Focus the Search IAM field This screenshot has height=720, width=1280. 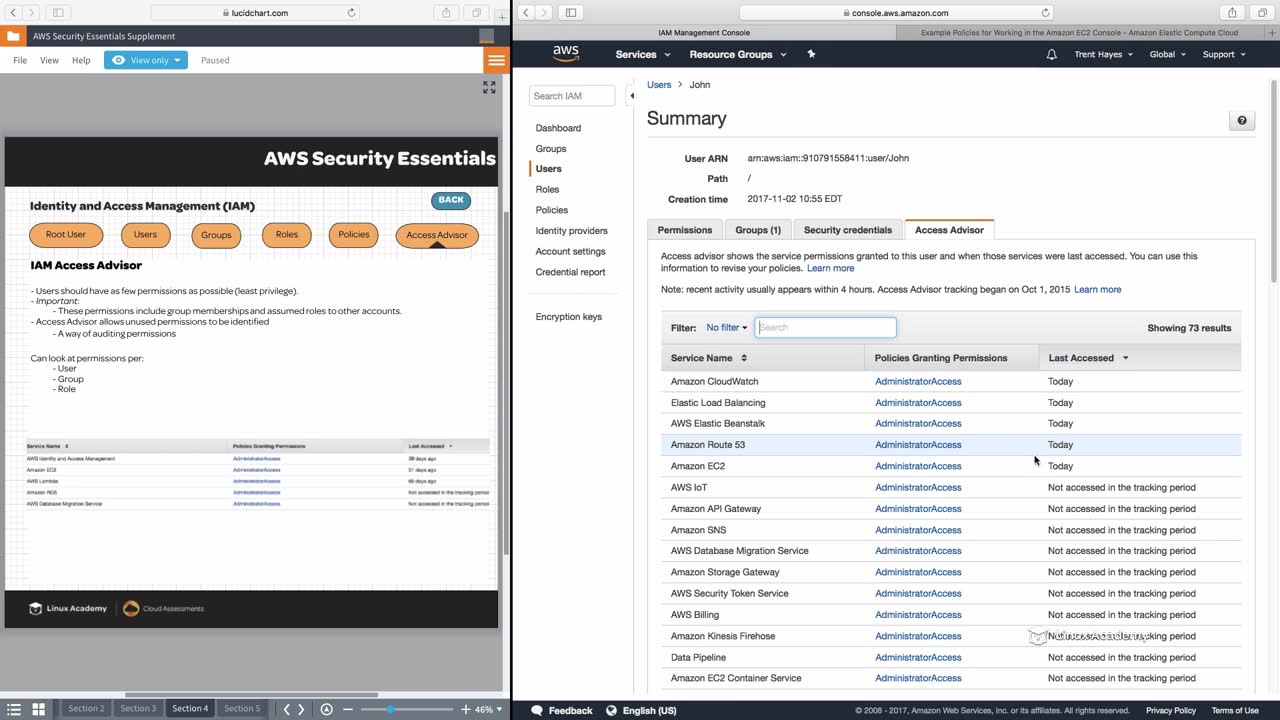[x=571, y=96]
